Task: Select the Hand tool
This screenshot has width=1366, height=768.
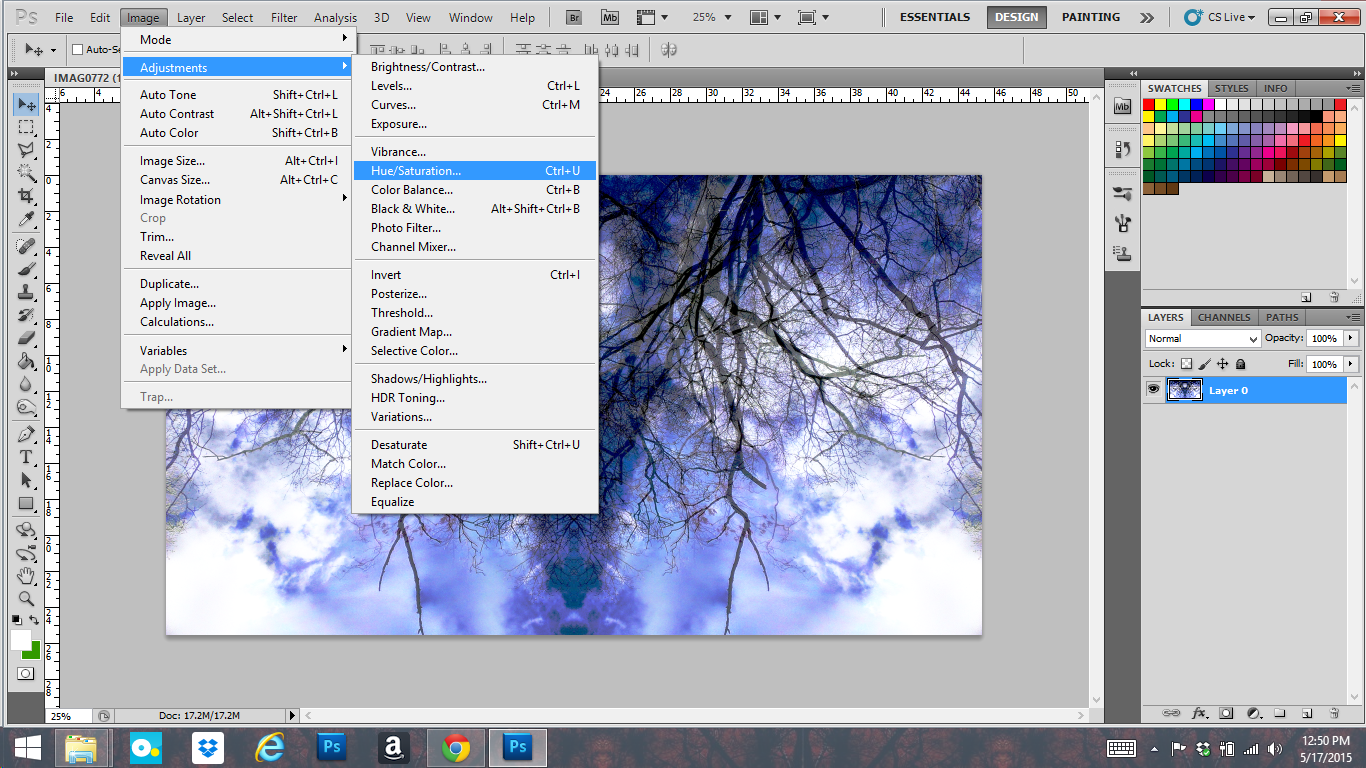Action: pyautogui.click(x=26, y=576)
